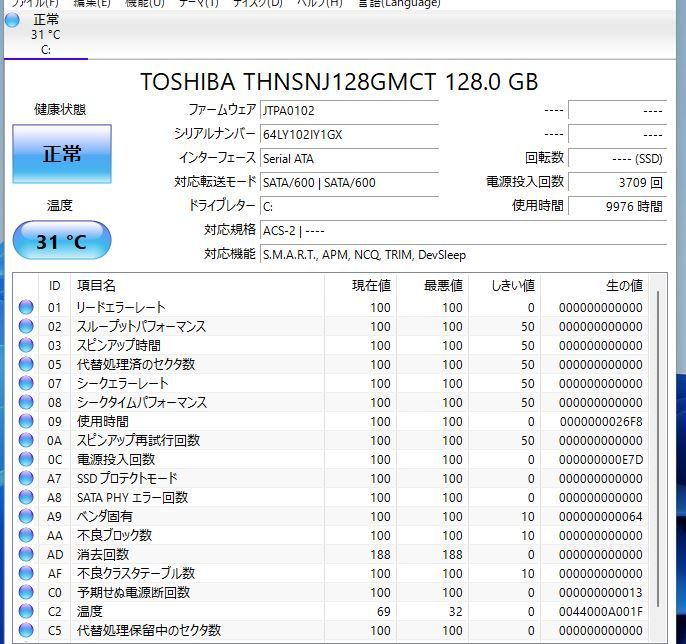Select the SATA PHY エラー回数 attribute name
This screenshot has width=686, height=644.
(x=133, y=497)
